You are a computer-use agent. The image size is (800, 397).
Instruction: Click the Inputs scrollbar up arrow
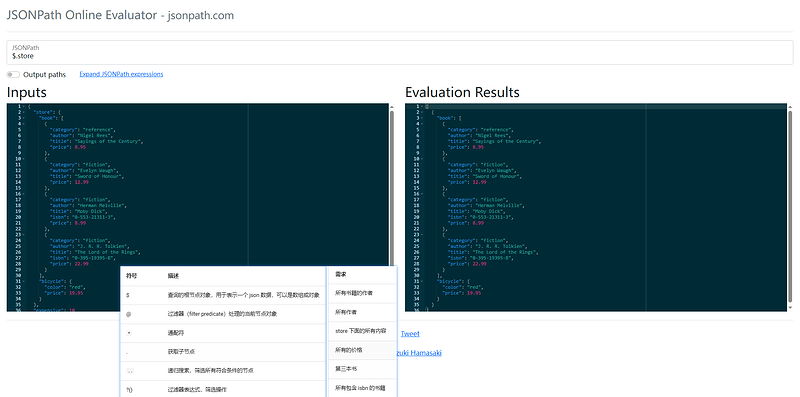pos(392,107)
